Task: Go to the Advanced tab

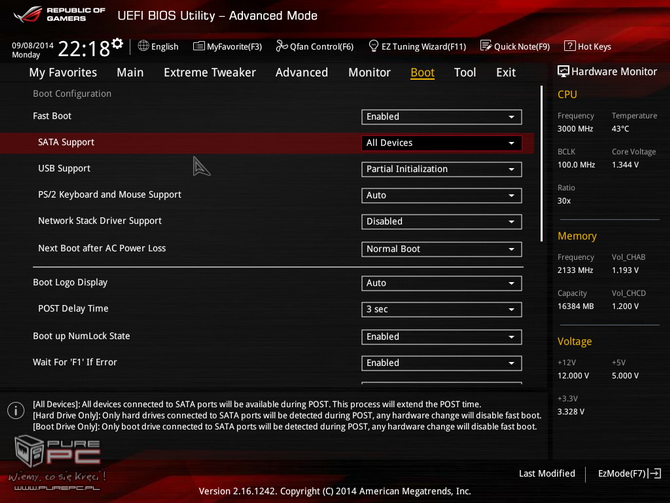Action: (302, 72)
